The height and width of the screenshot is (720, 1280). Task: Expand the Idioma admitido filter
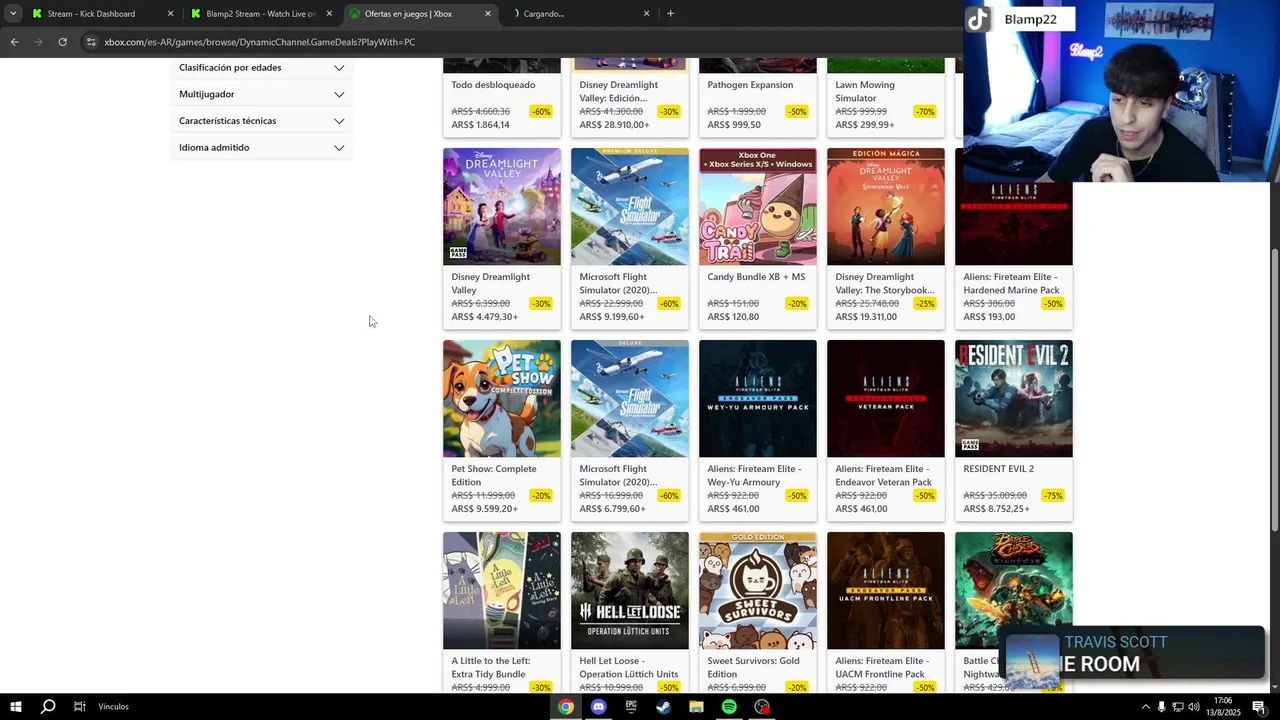[x=262, y=148]
